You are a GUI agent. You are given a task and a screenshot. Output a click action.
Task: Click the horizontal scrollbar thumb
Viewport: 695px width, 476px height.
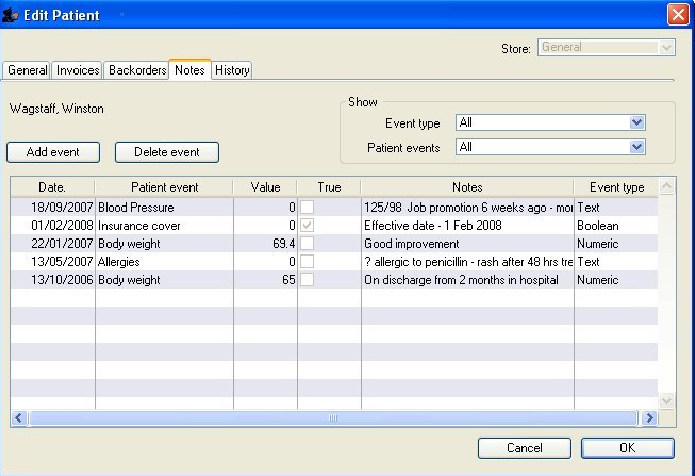pyautogui.click(x=333, y=418)
